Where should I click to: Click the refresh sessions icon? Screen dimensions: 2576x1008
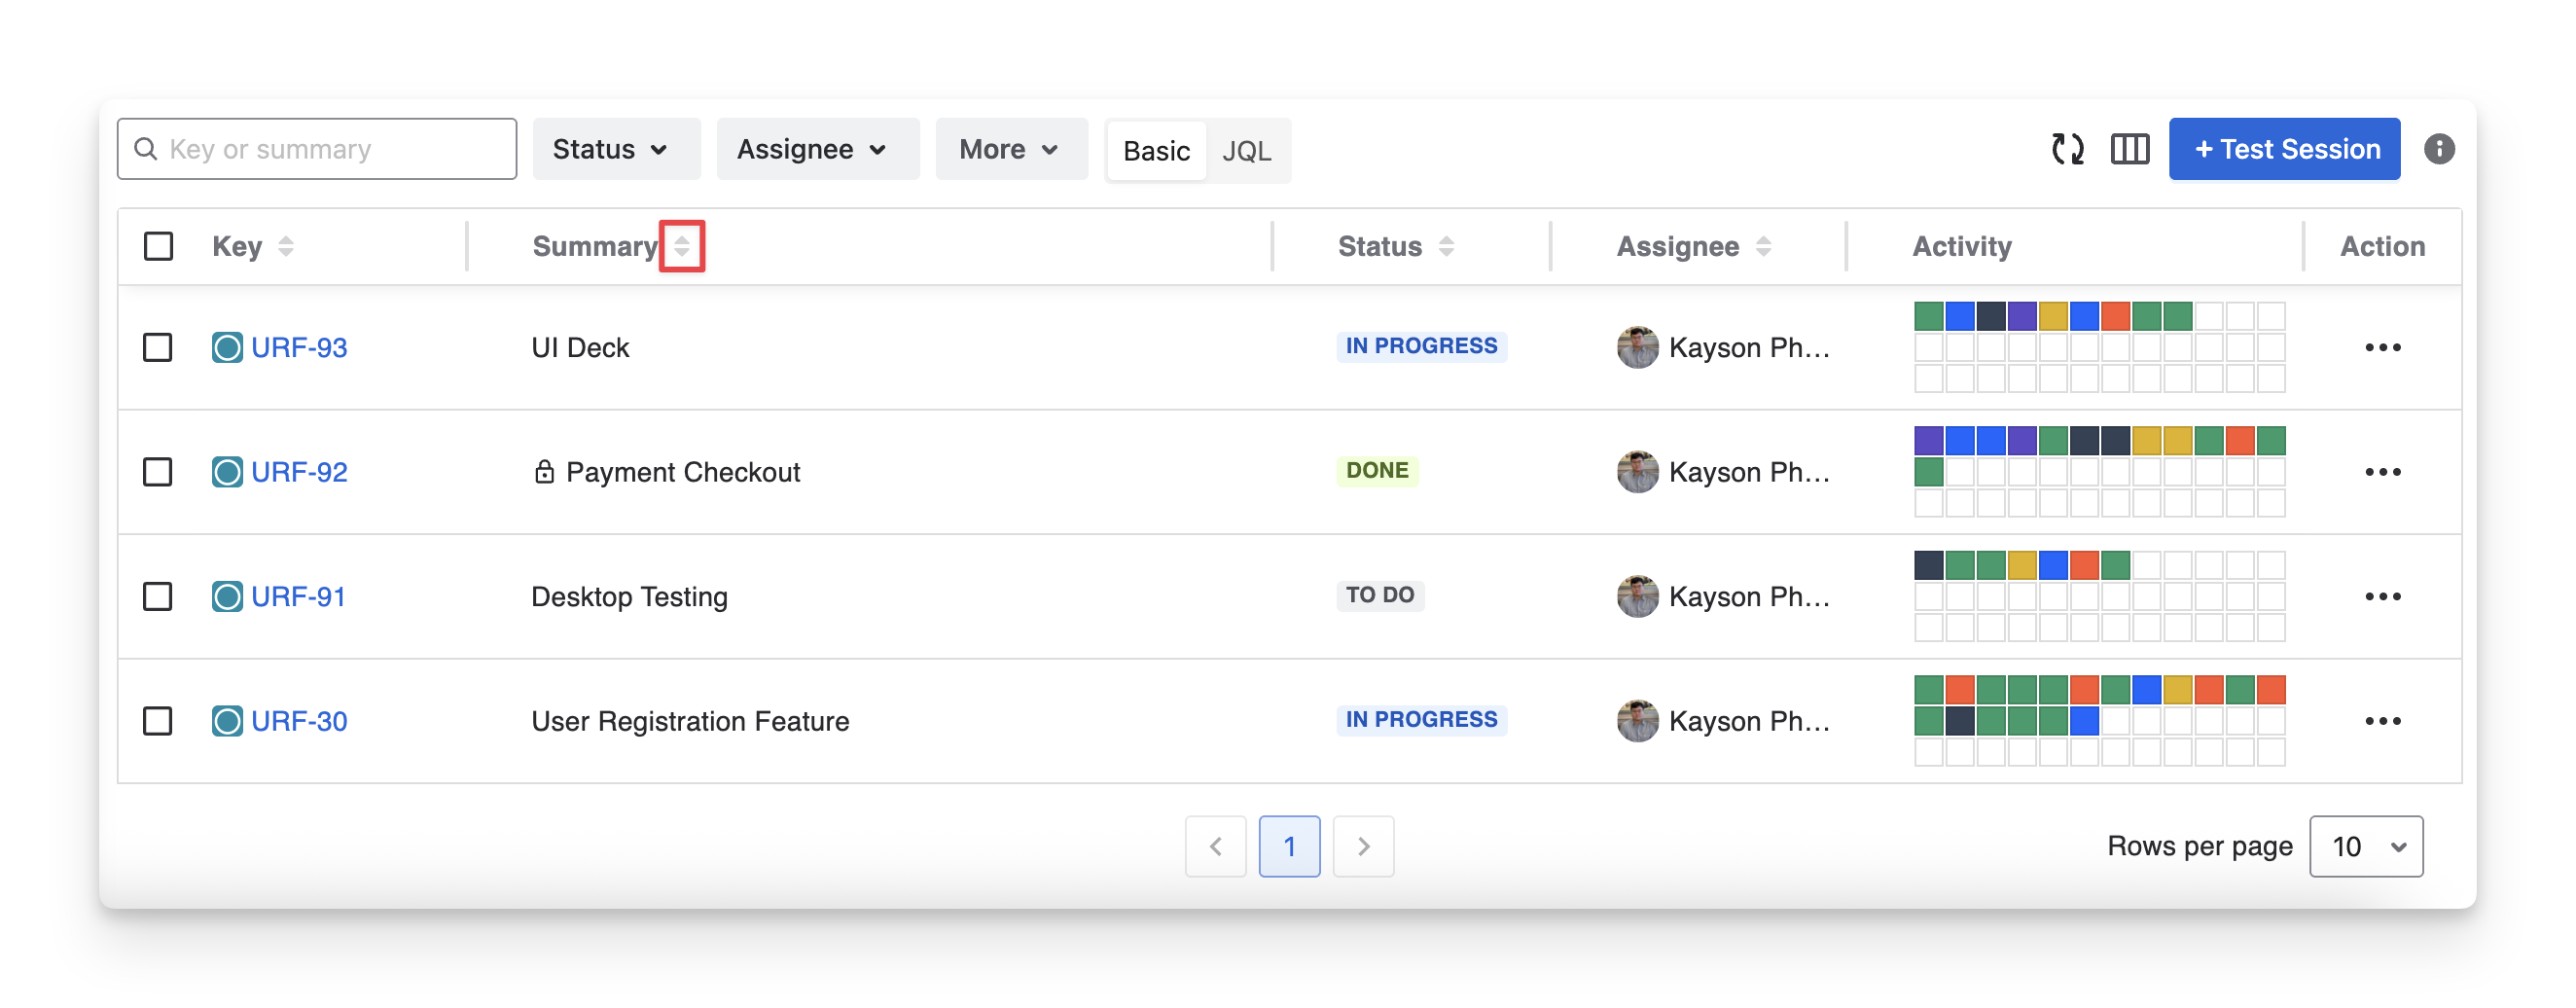coord(2067,149)
